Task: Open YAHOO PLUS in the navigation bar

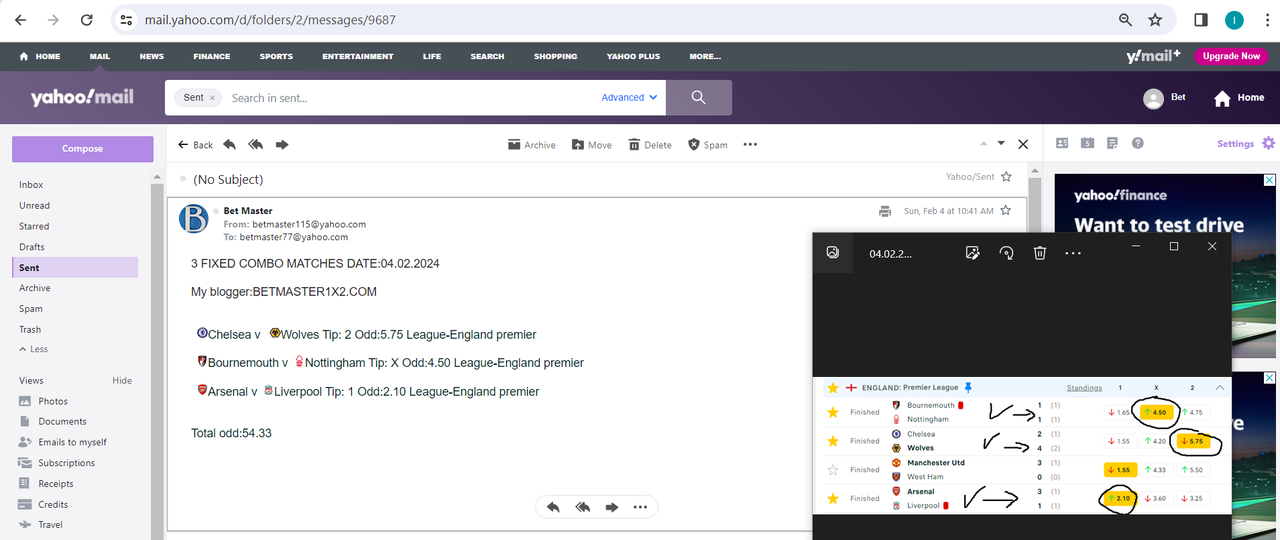Action: click(633, 56)
